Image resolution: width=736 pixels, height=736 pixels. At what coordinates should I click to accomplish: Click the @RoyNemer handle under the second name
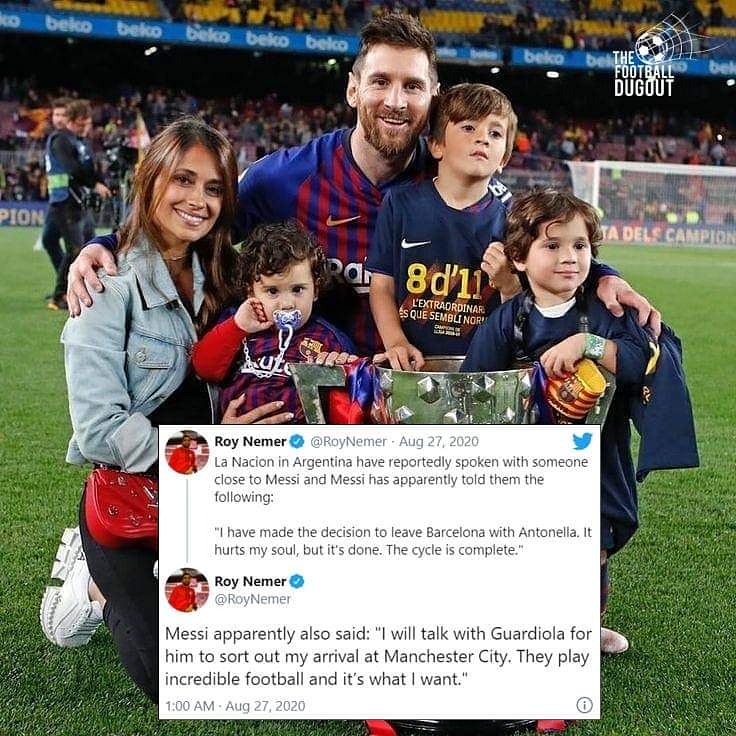(x=253, y=599)
